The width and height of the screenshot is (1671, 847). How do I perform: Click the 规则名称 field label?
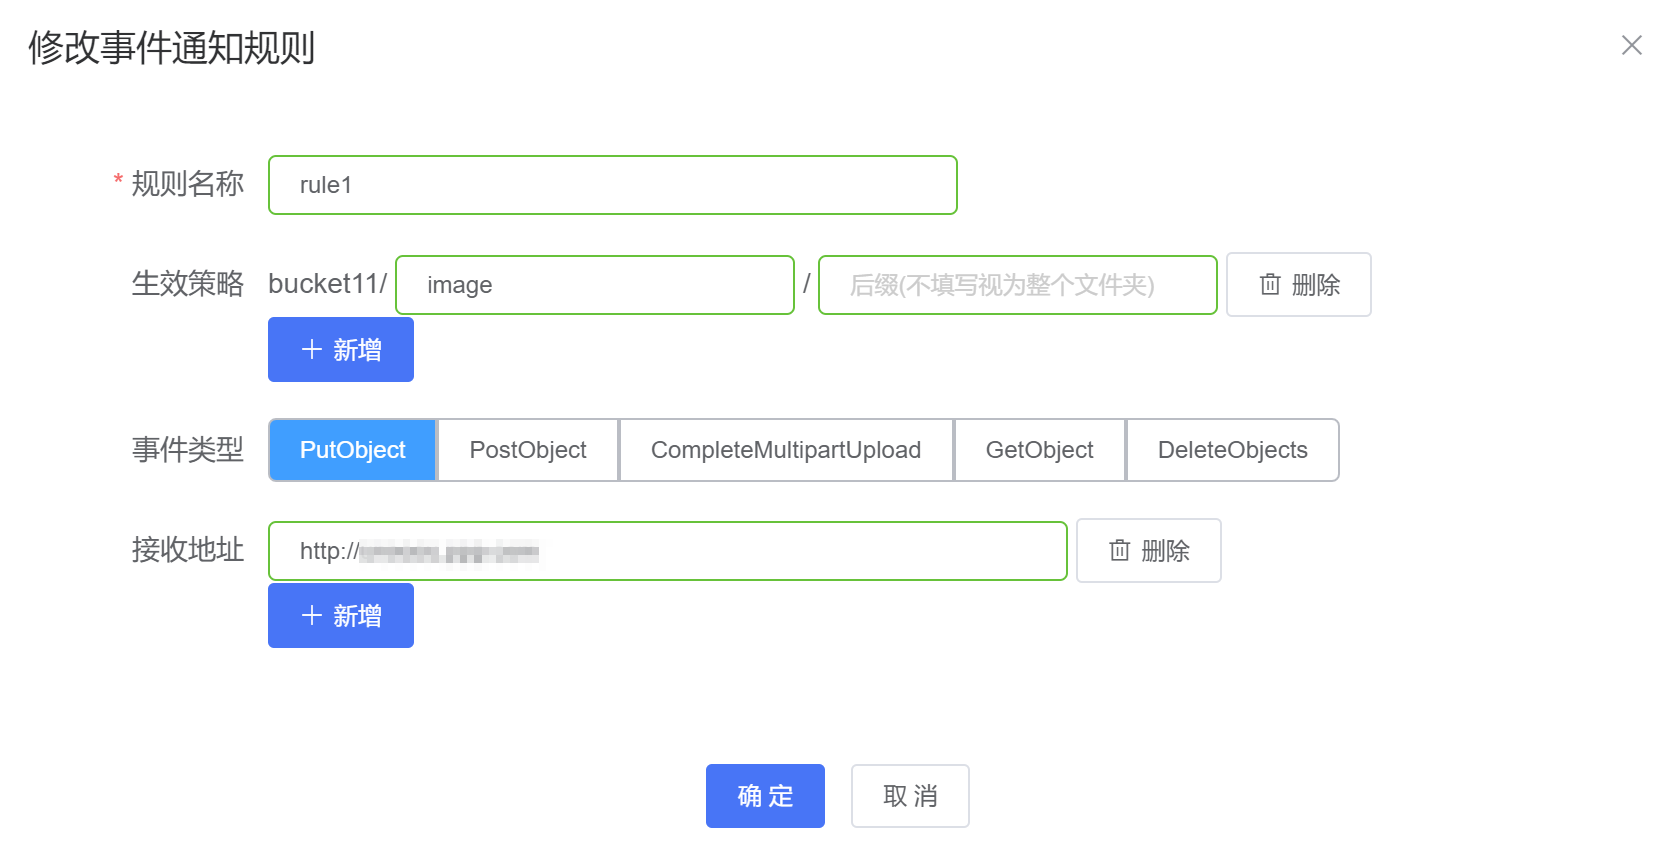(187, 184)
